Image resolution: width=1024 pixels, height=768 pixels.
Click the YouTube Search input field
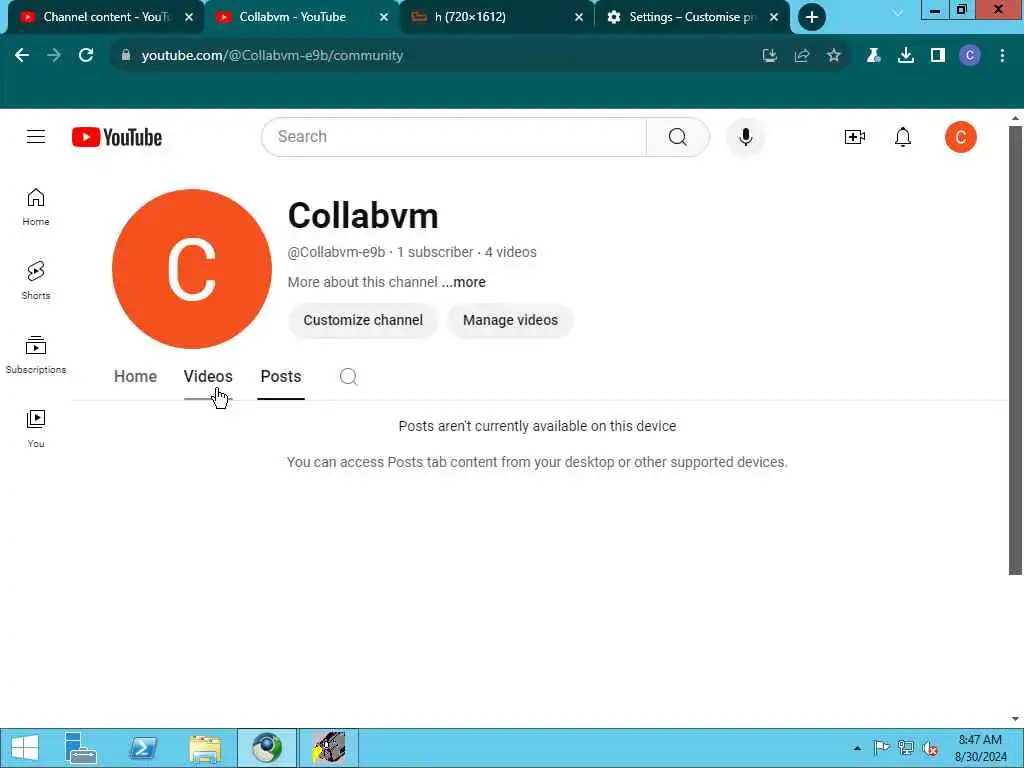click(x=454, y=136)
